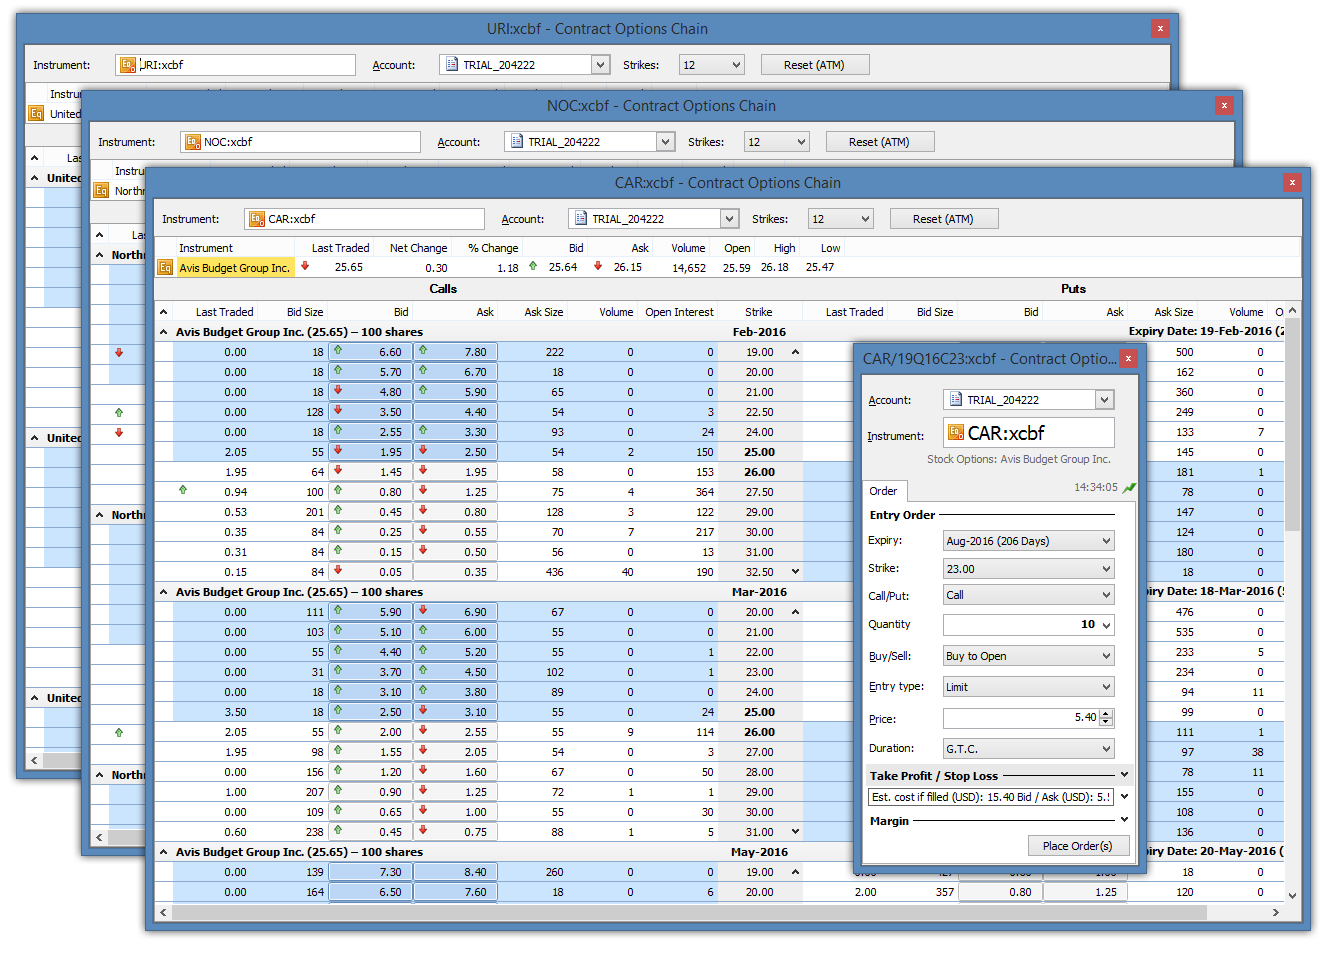Click put ask 1.25 at May-2016 strike 20.00
This screenshot has height=955, width=1330.
[1085, 892]
